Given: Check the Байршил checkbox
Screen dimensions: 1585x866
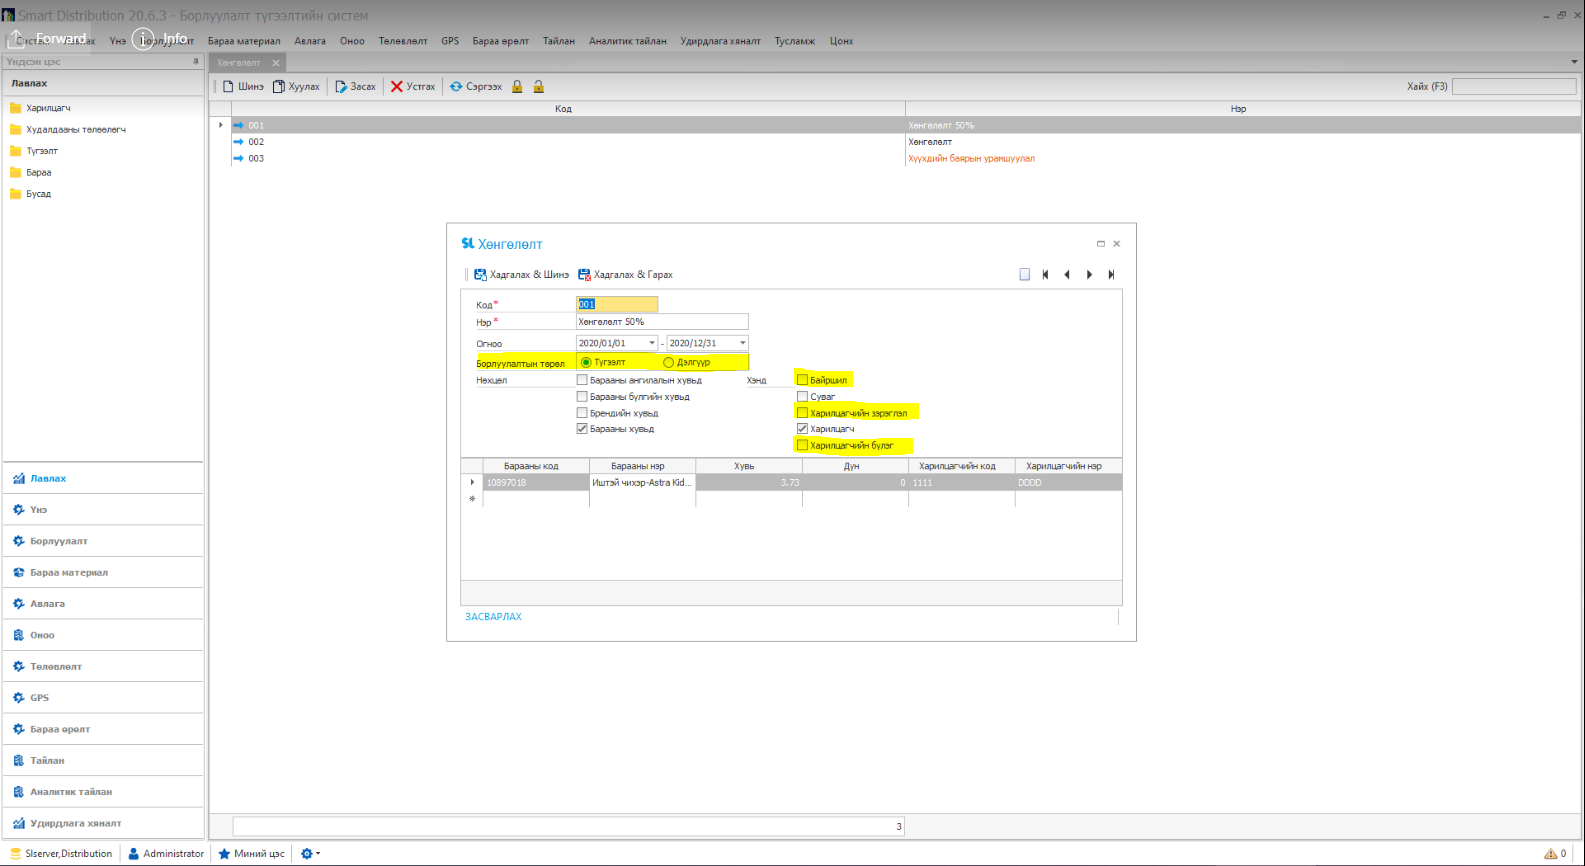Looking at the screenshot, I should (802, 380).
